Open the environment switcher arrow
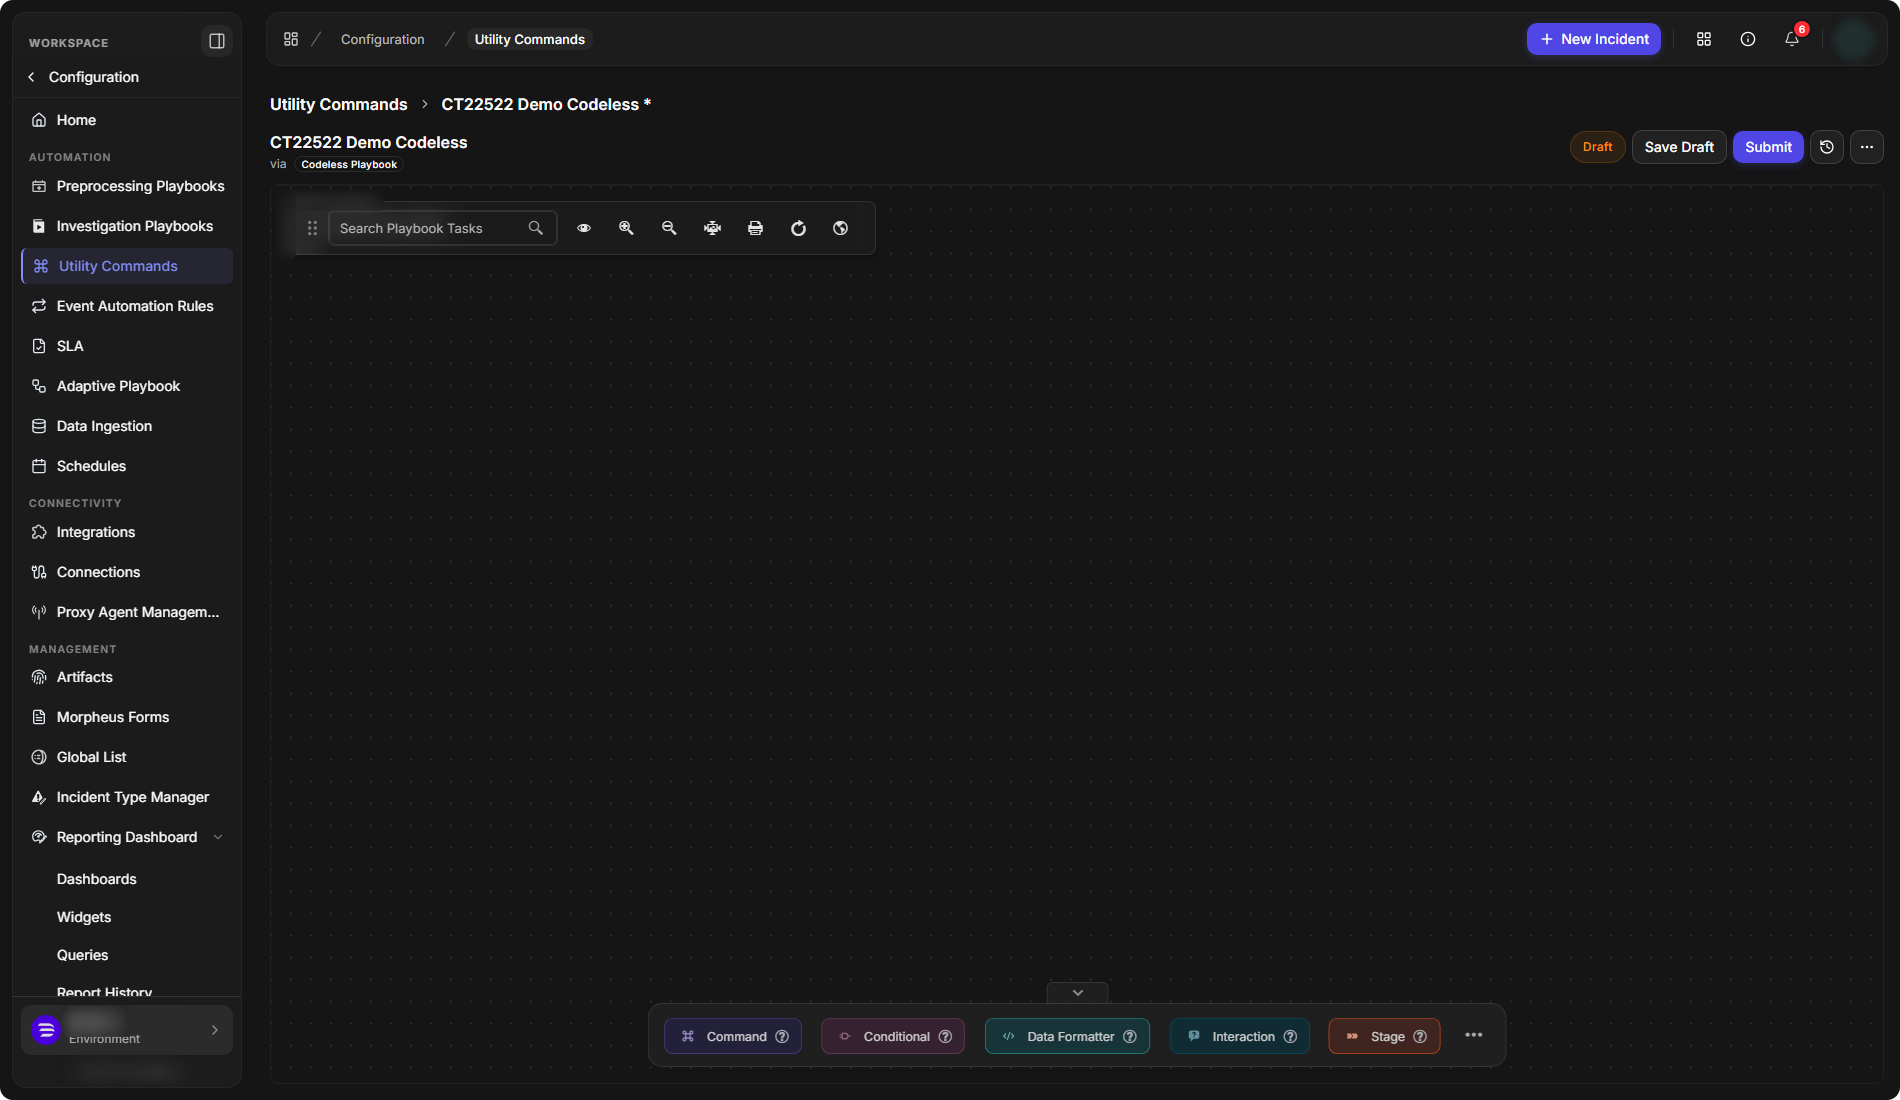Viewport: 1900px width, 1100px height. coord(215,1030)
